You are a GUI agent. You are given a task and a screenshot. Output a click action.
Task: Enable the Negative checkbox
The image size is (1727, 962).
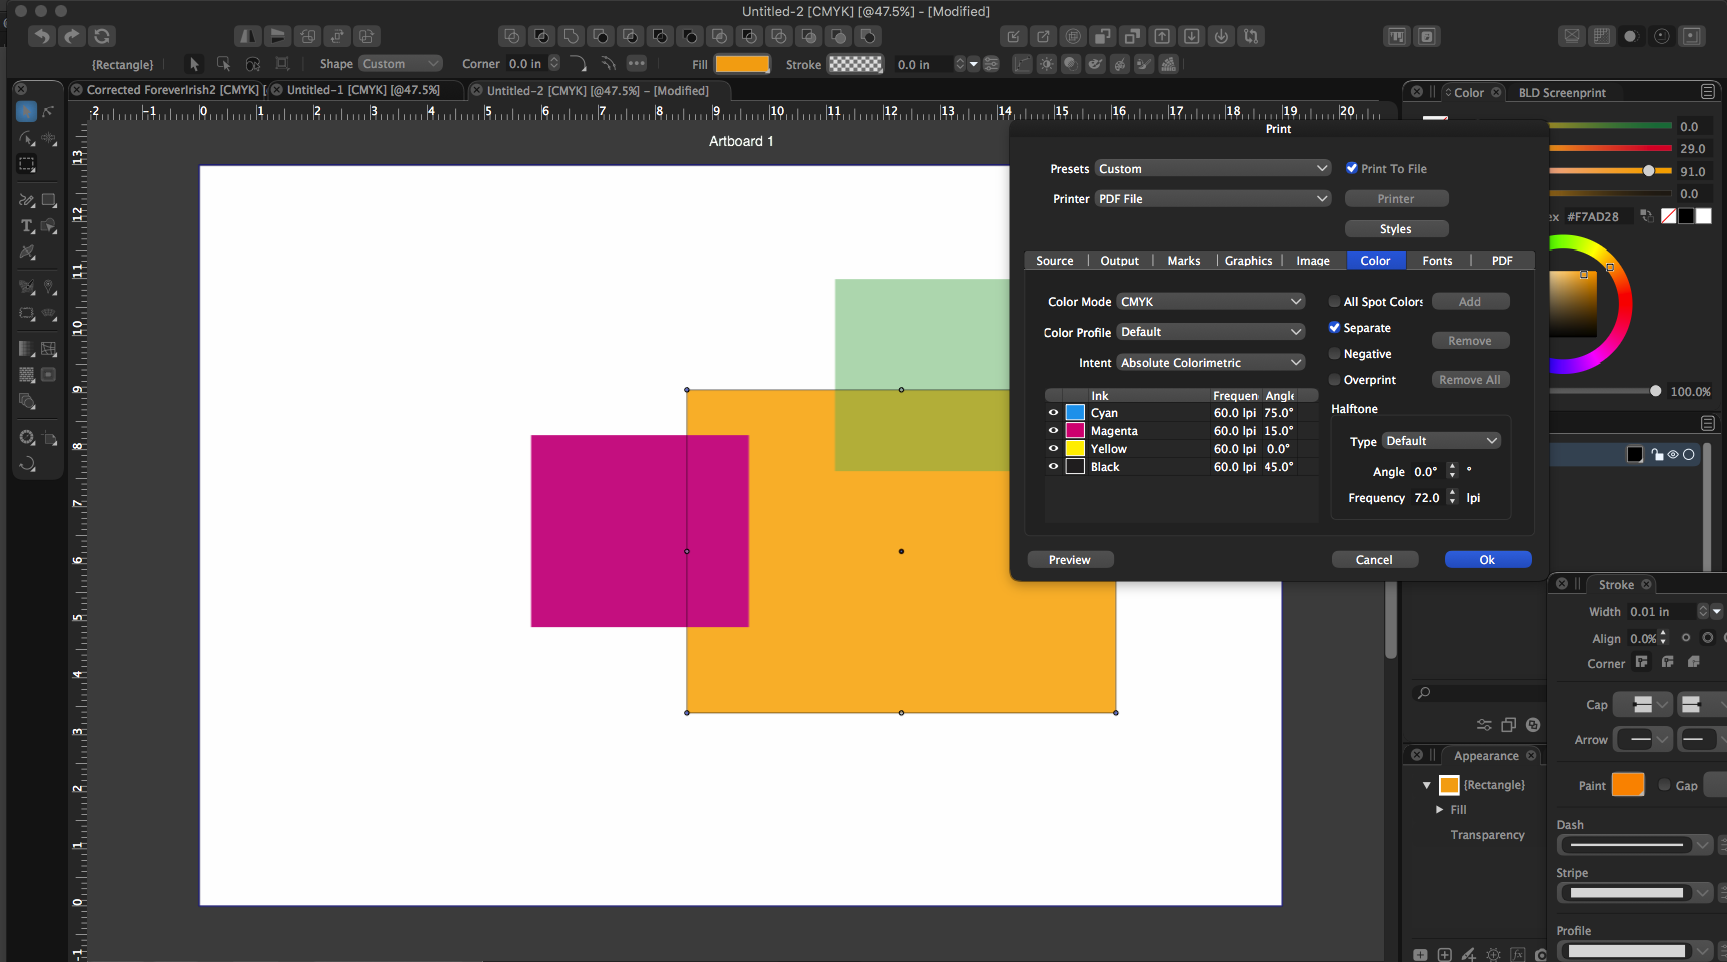pyautogui.click(x=1334, y=354)
